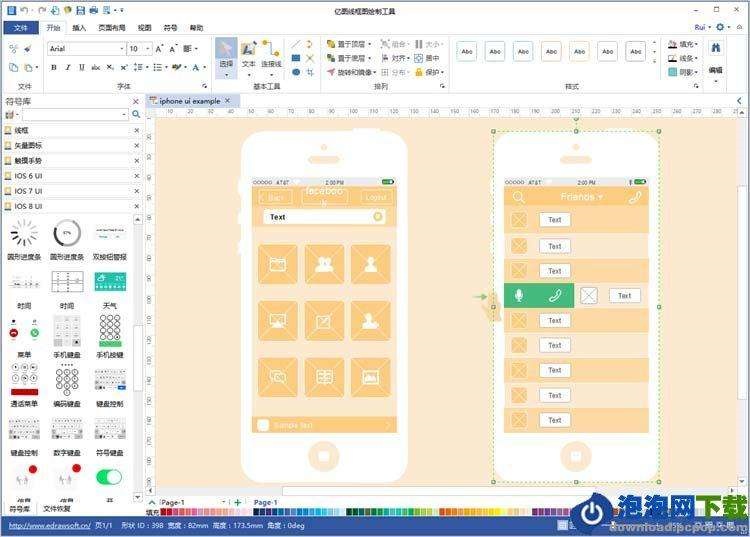Open the 阴影 shadow dropdown

click(683, 72)
